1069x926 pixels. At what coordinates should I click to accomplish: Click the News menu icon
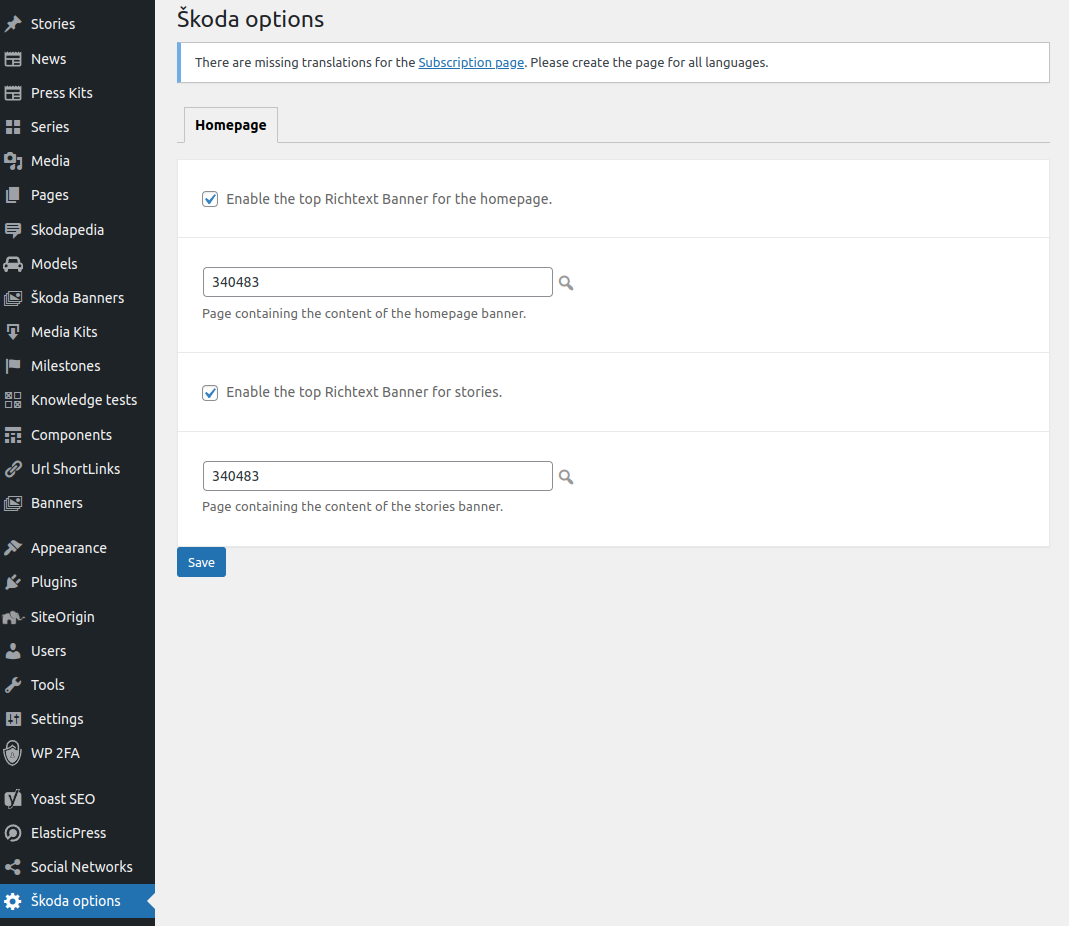[x=13, y=59]
